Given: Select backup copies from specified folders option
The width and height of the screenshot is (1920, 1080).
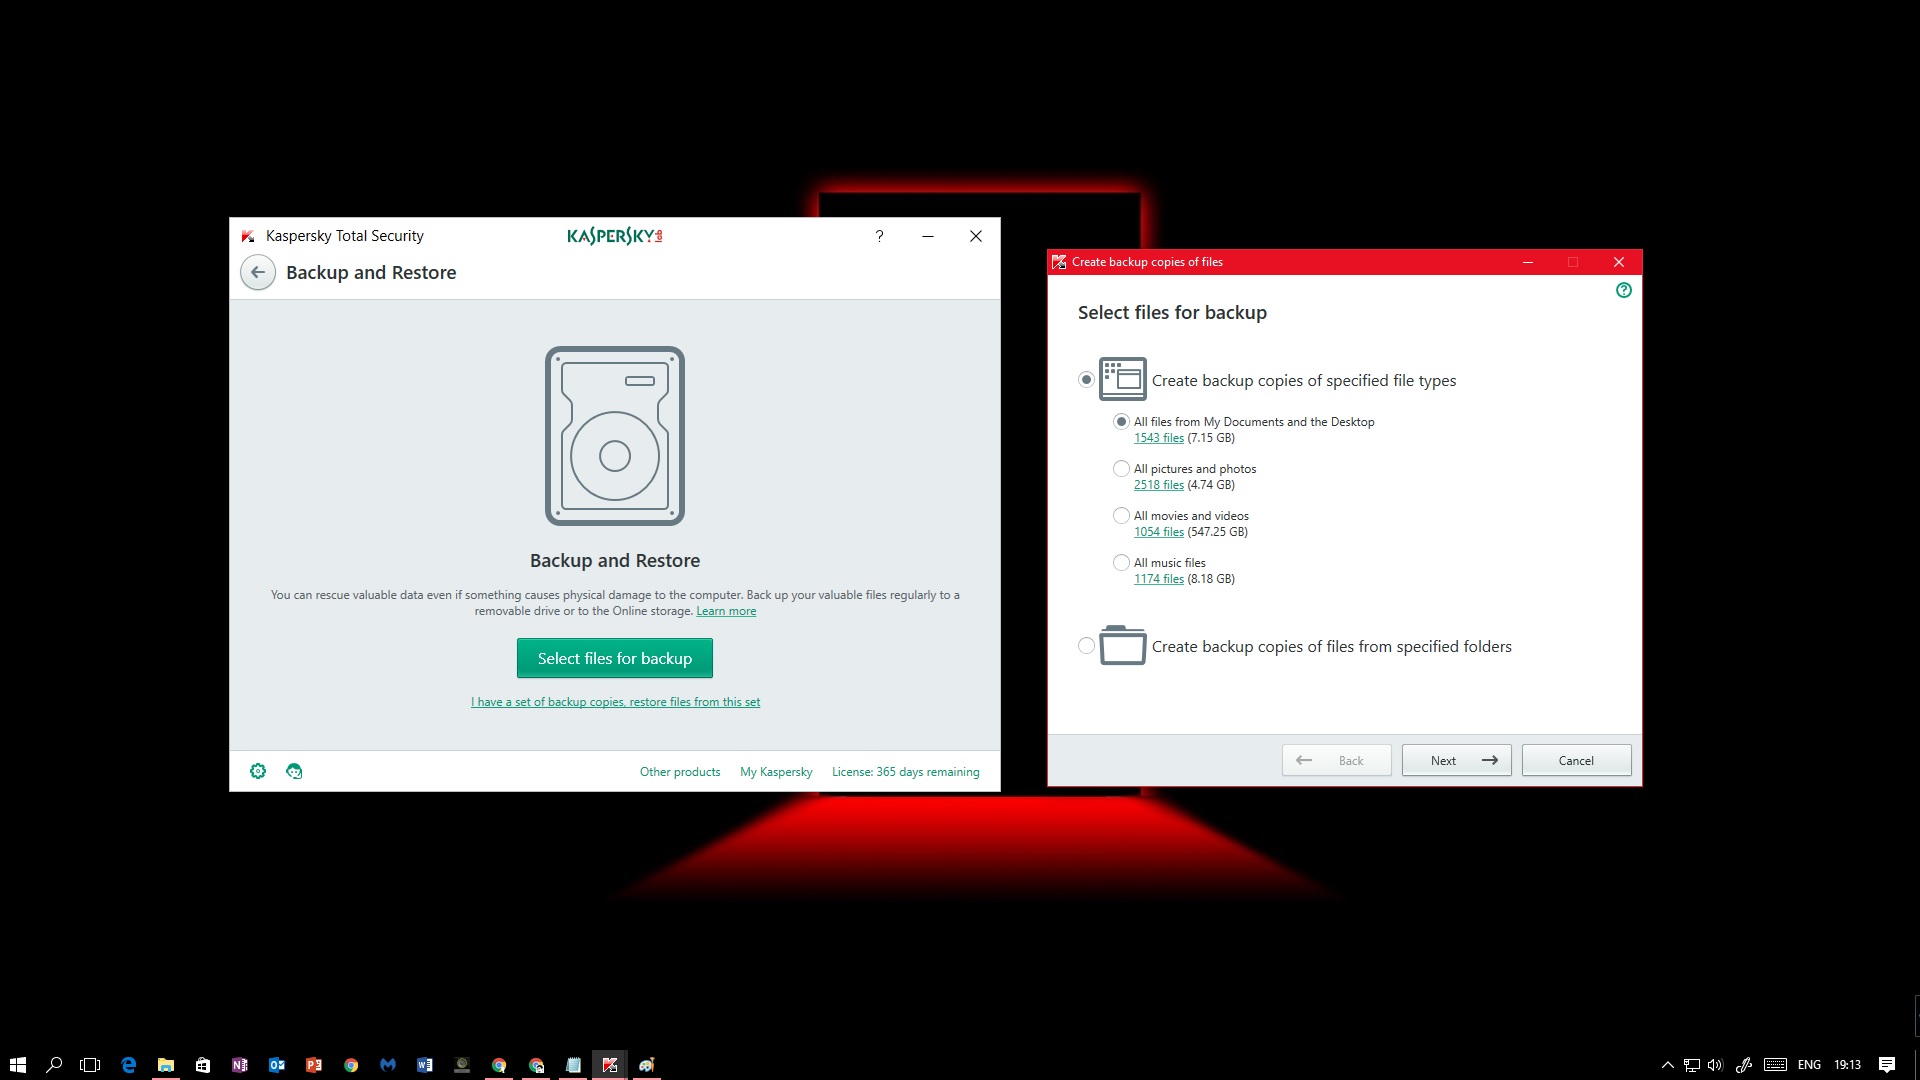Looking at the screenshot, I should (x=1086, y=646).
